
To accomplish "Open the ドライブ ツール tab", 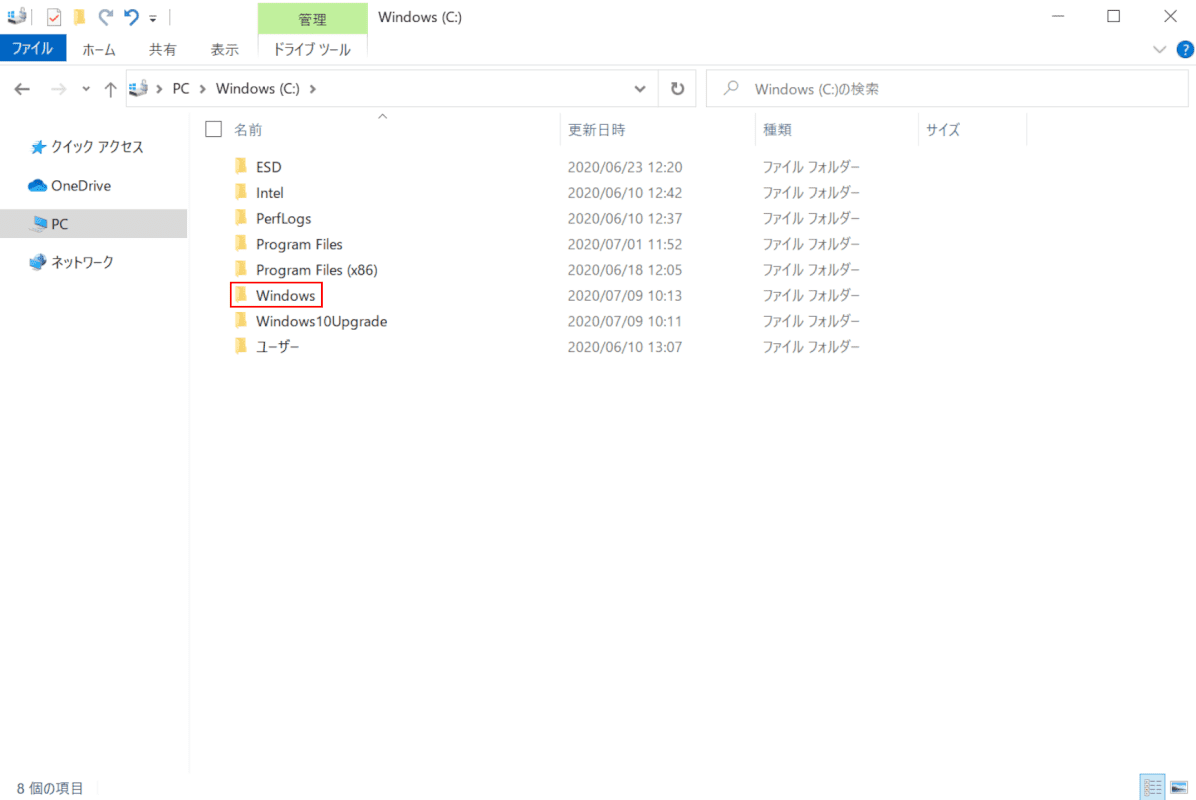I will (312, 50).
